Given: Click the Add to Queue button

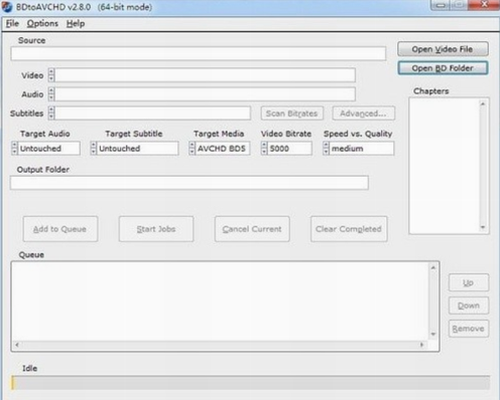Looking at the screenshot, I should click(60, 229).
